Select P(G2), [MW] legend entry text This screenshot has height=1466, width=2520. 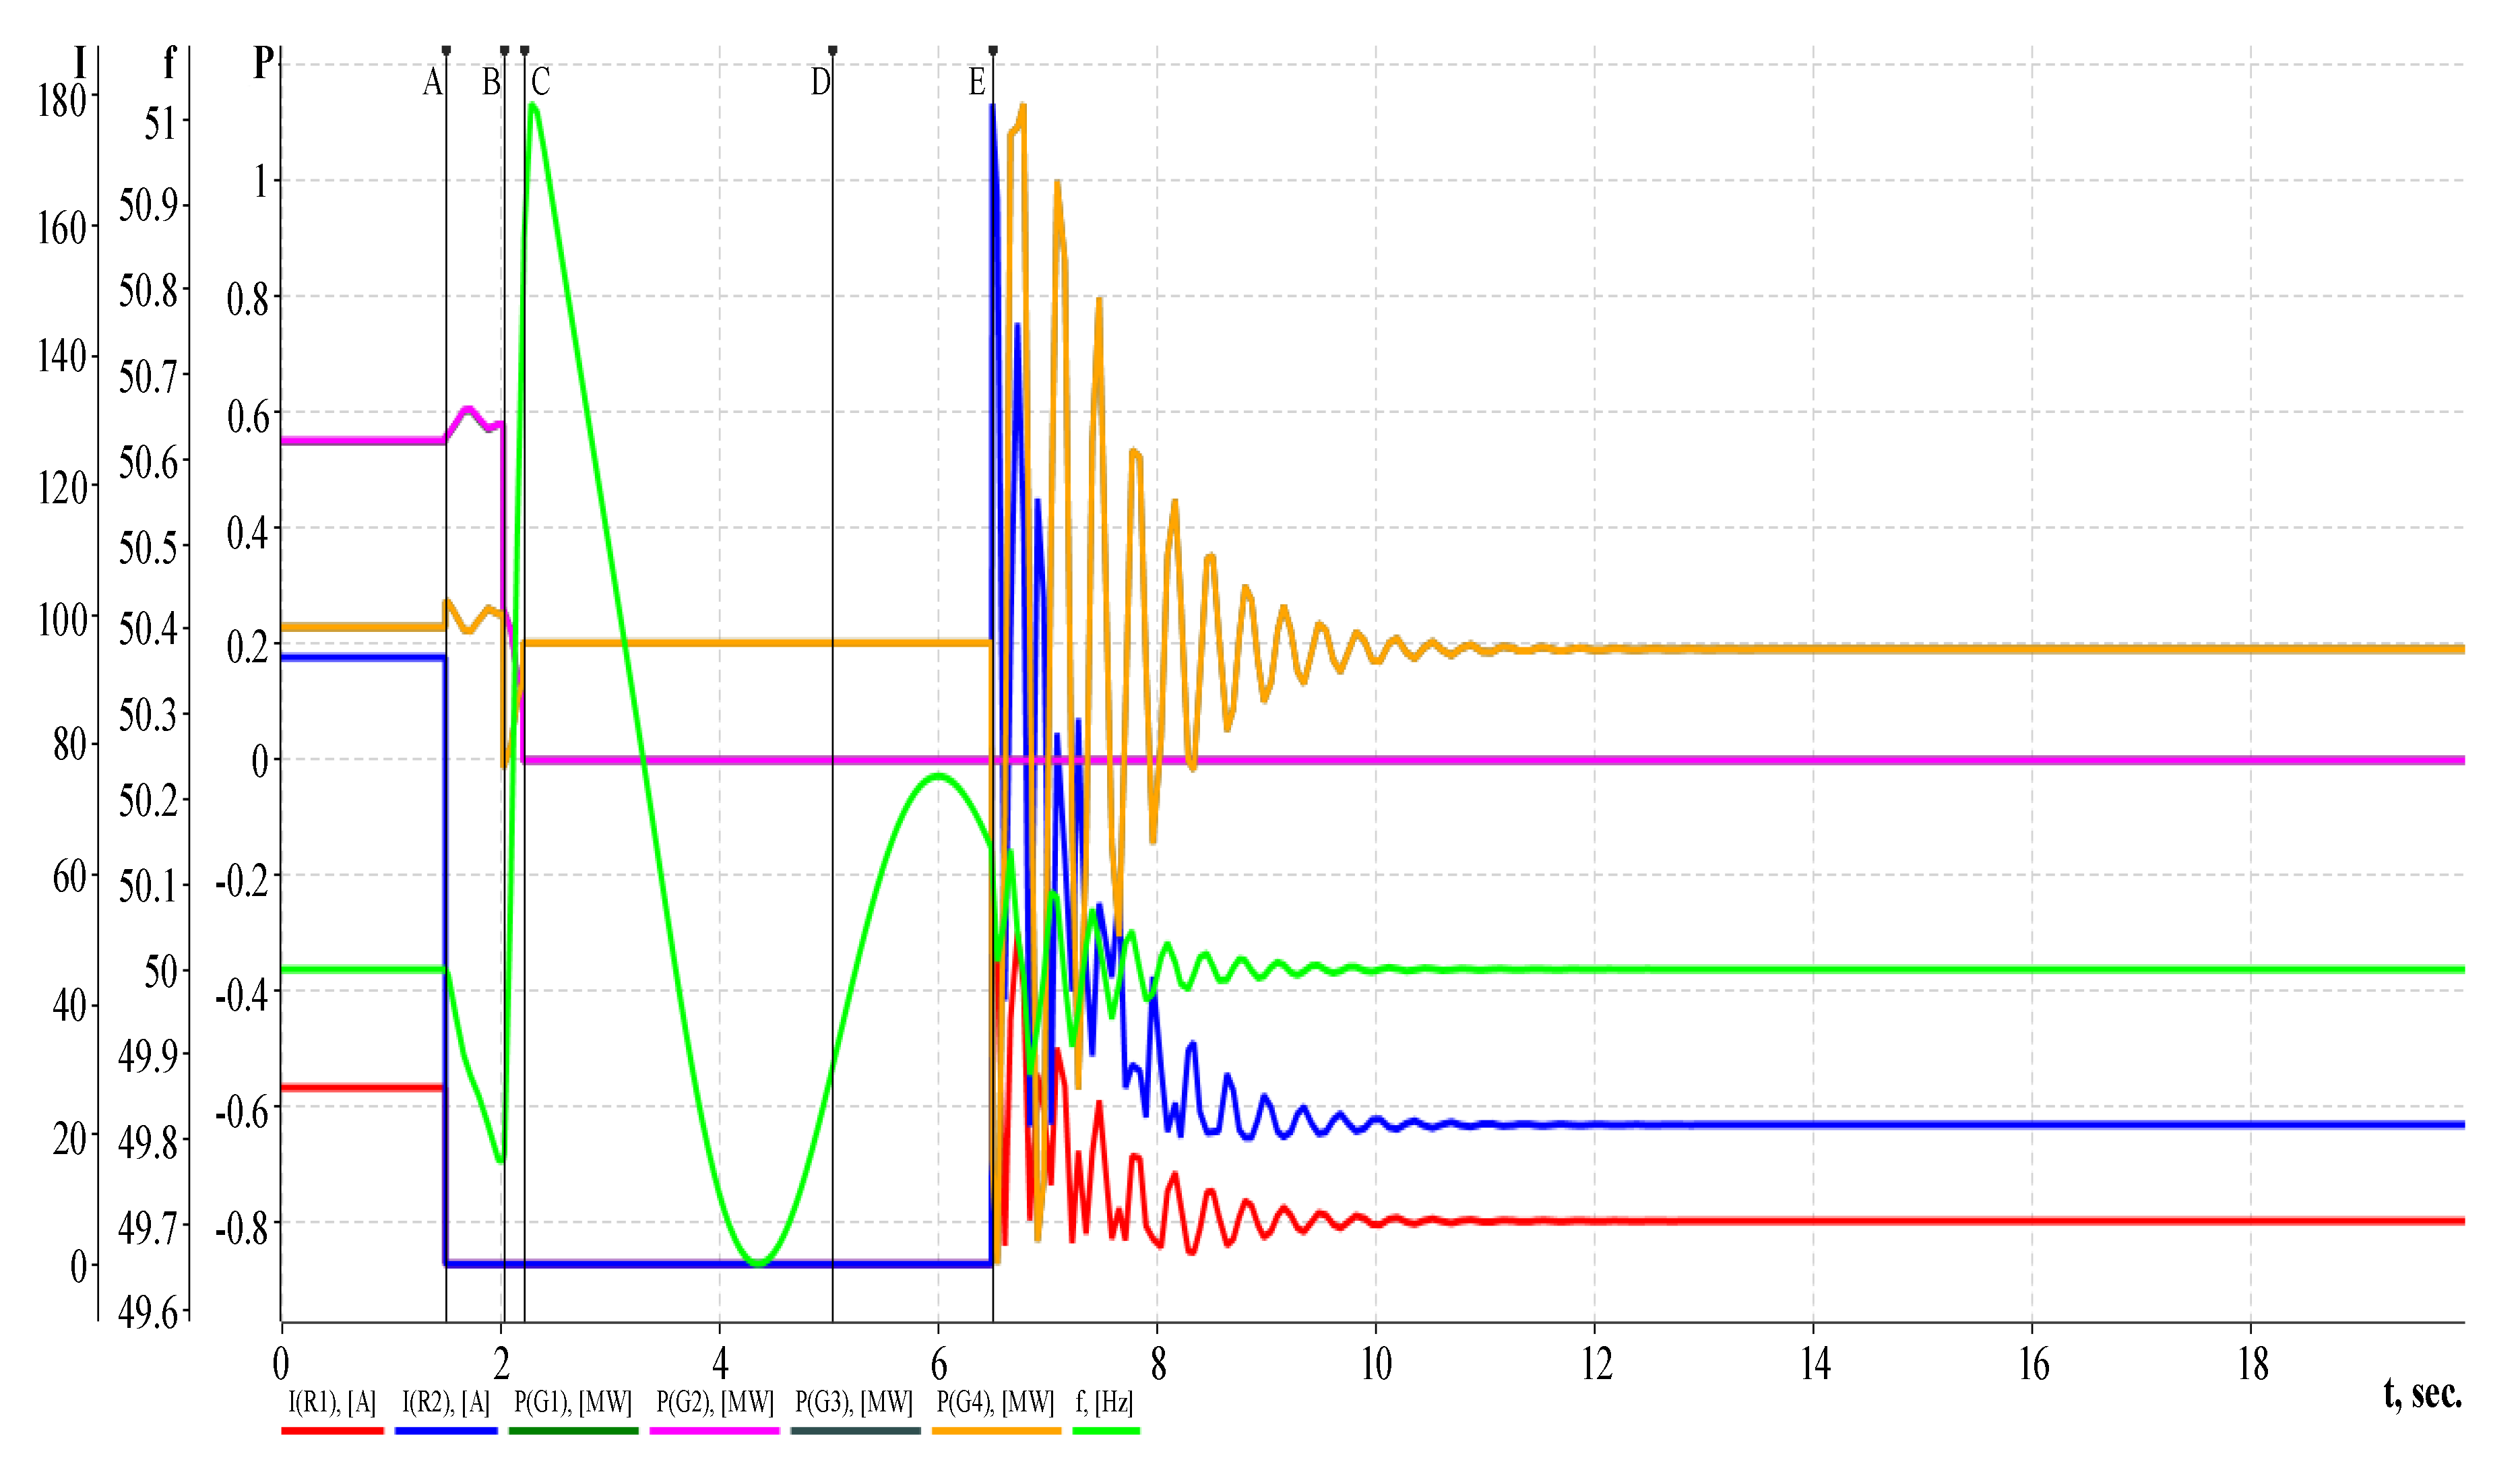pyautogui.click(x=715, y=1403)
